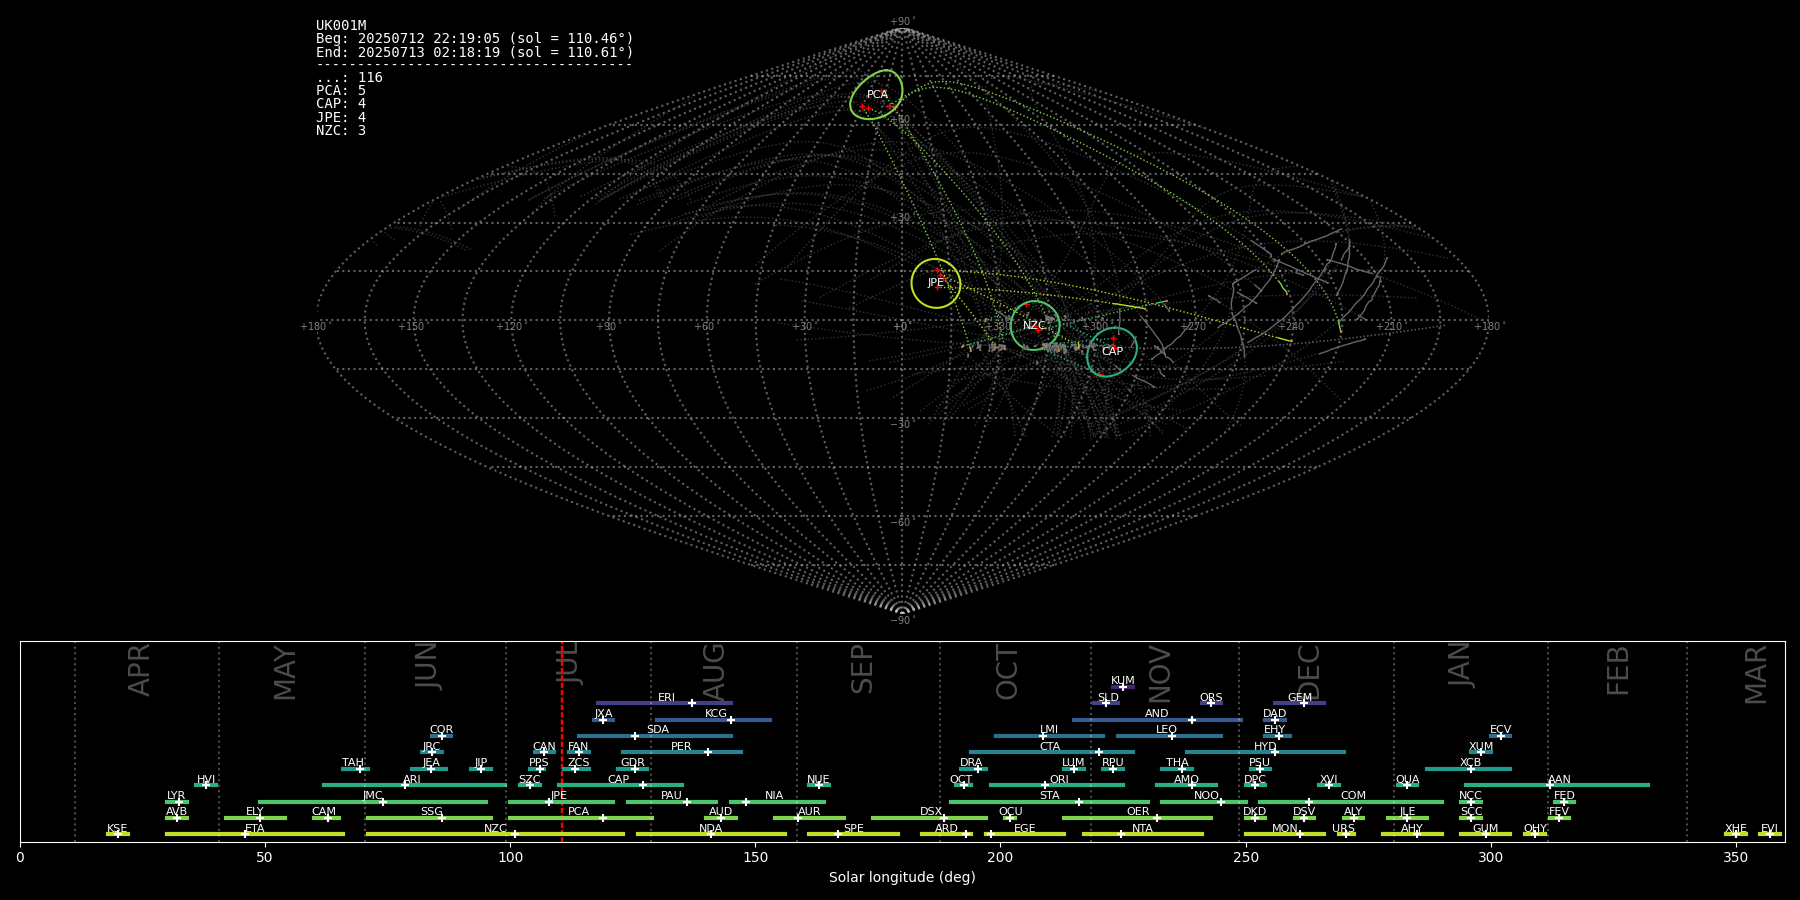Viewport: 1800px width, 900px height.
Task: Click the EVI shower label in timeline
Action: point(1769,829)
